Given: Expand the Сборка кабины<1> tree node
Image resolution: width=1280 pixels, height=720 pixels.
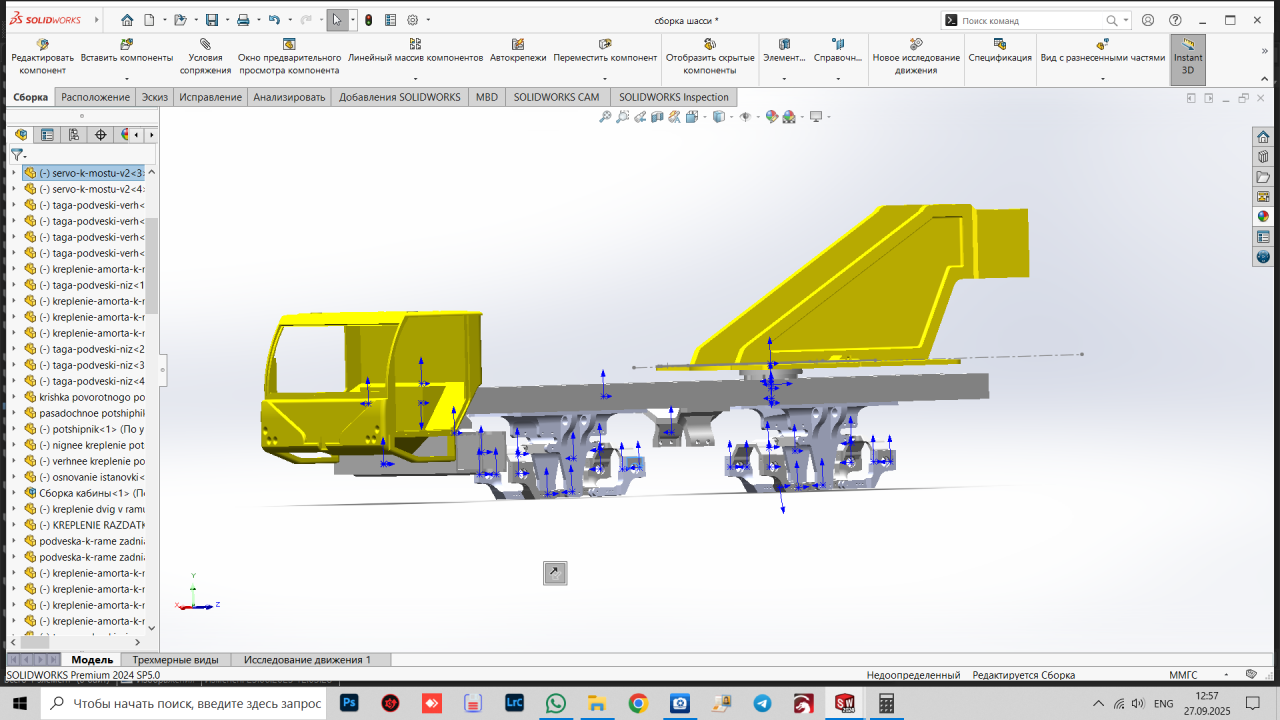Looking at the screenshot, I should pyautogui.click(x=14, y=493).
